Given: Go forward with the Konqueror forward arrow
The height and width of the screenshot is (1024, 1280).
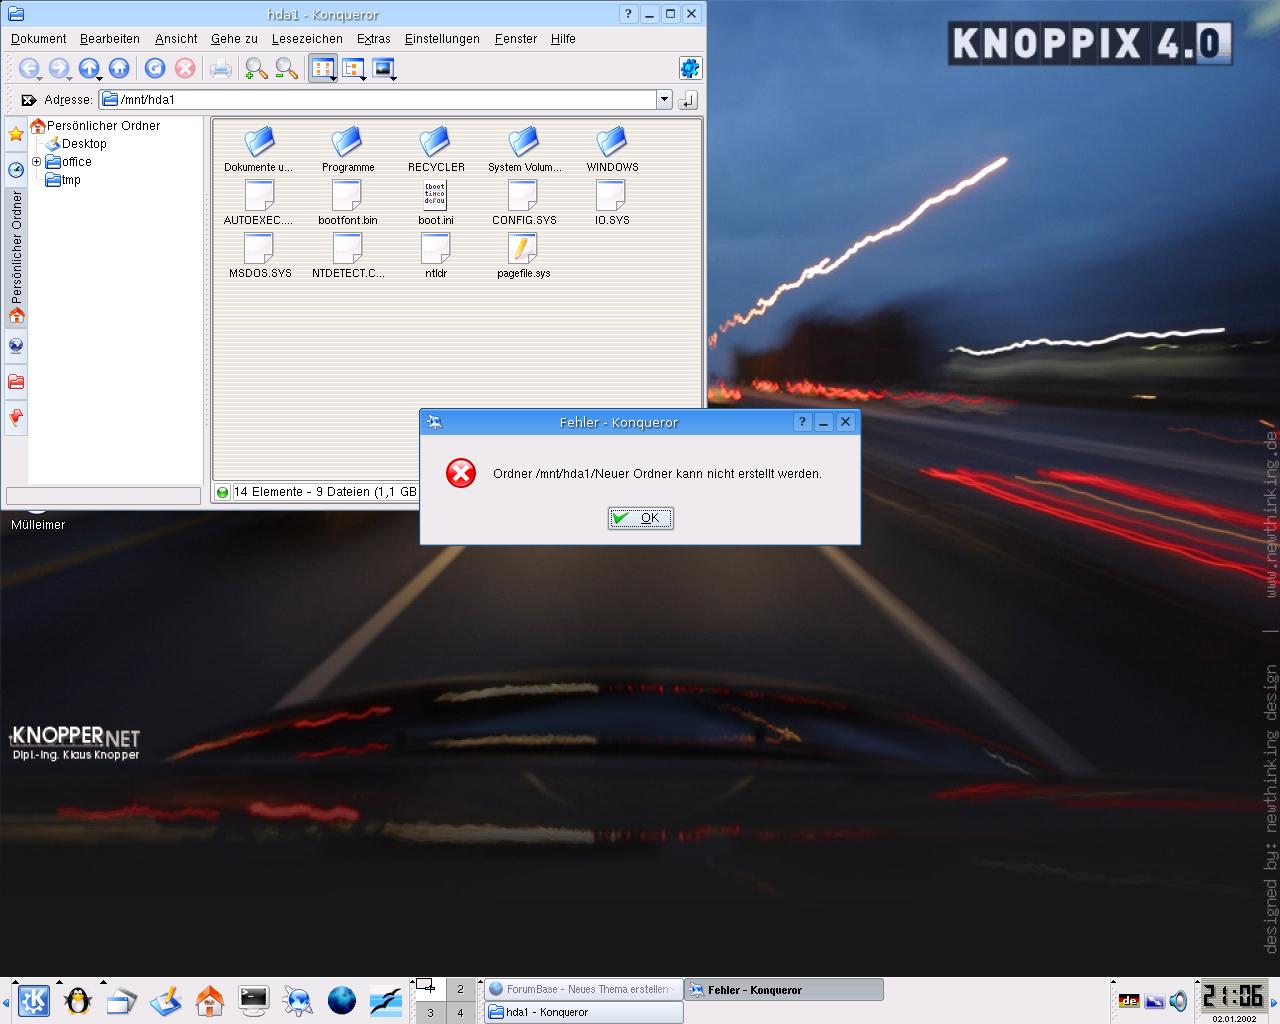Looking at the screenshot, I should (x=59, y=68).
